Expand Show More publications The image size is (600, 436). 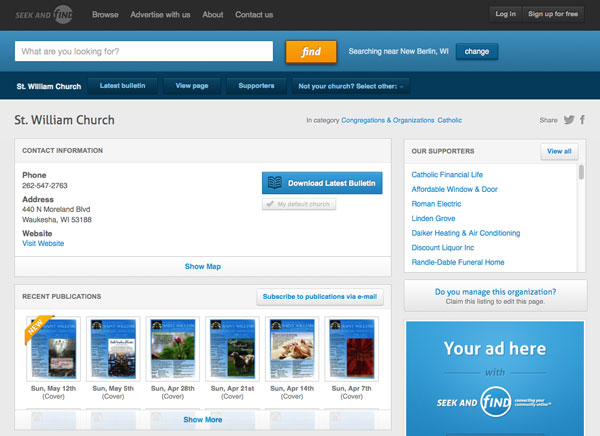pyautogui.click(x=203, y=420)
